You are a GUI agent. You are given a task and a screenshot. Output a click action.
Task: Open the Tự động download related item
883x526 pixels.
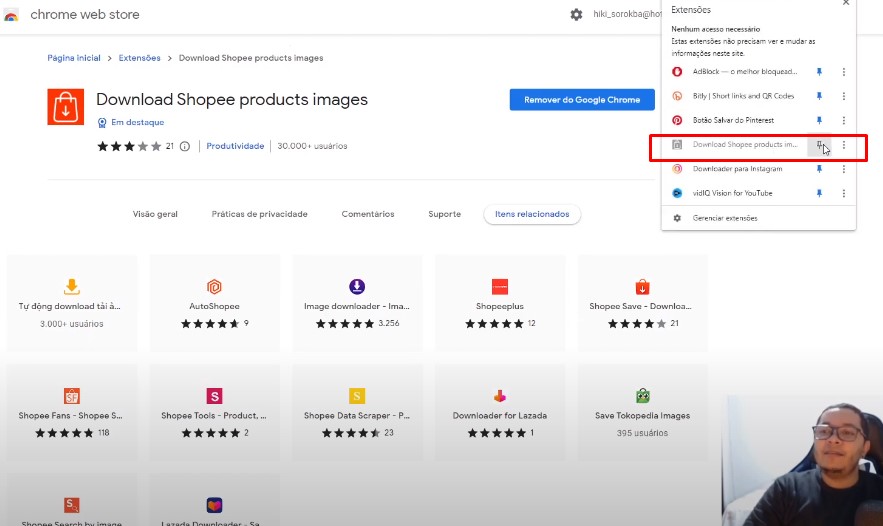pyautogui.click(x=72, y=303)
